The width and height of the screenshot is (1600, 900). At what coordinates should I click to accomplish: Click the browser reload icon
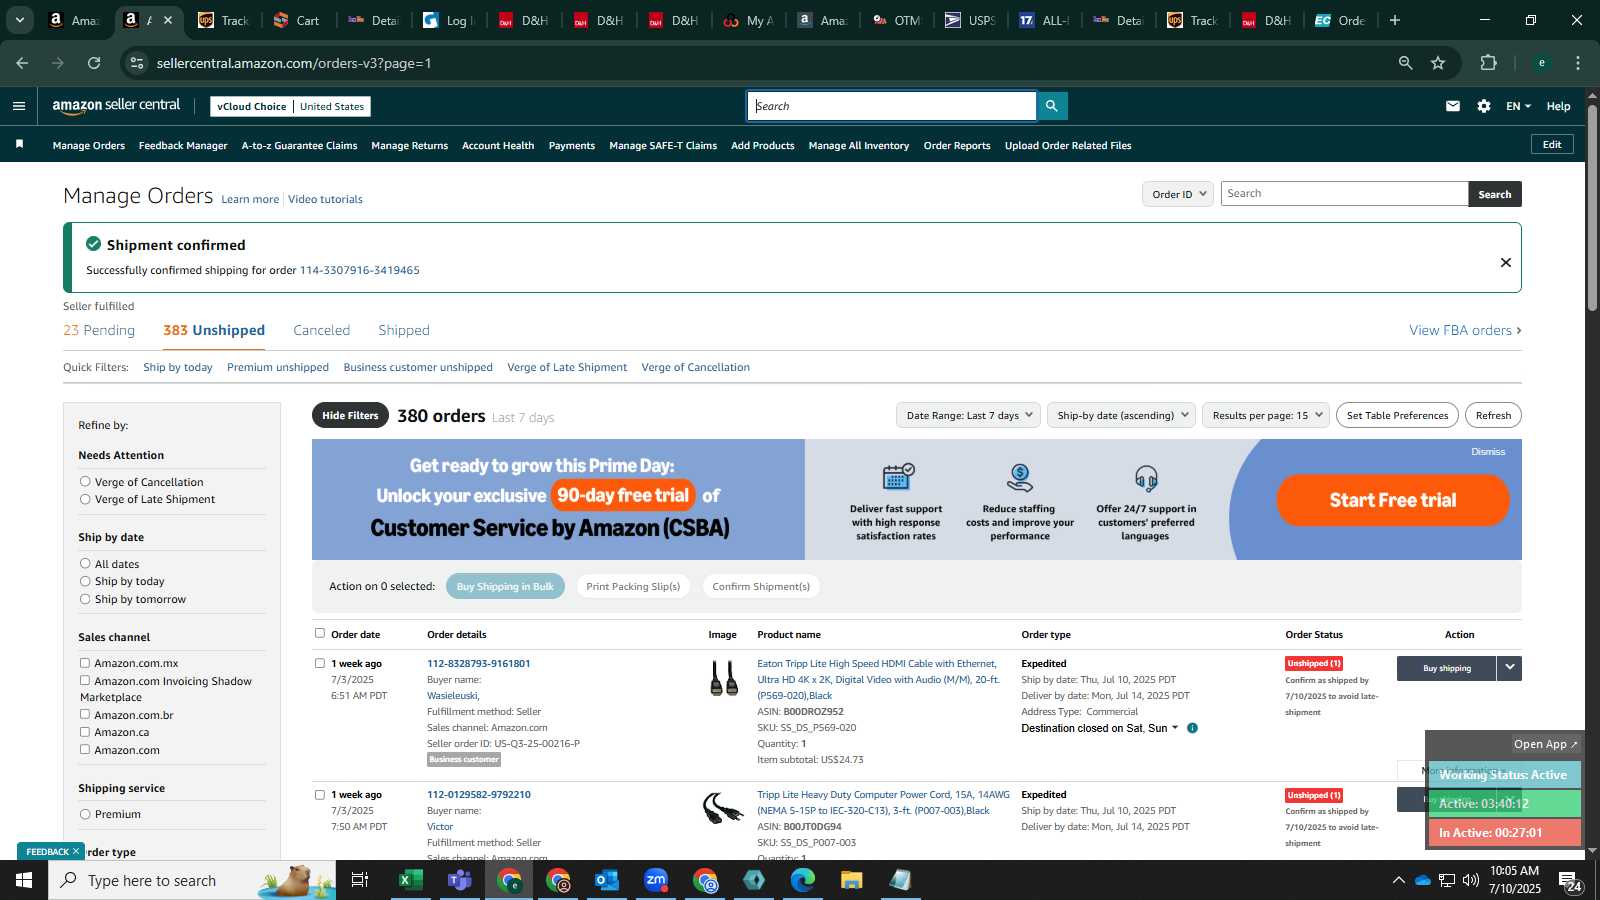[x=94, y=63]
